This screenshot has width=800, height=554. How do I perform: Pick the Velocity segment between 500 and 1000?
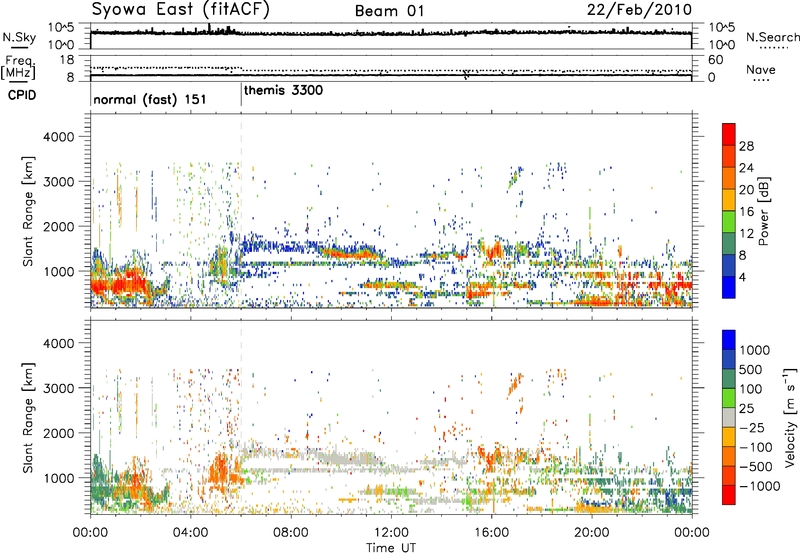click(x=729, y=359)
